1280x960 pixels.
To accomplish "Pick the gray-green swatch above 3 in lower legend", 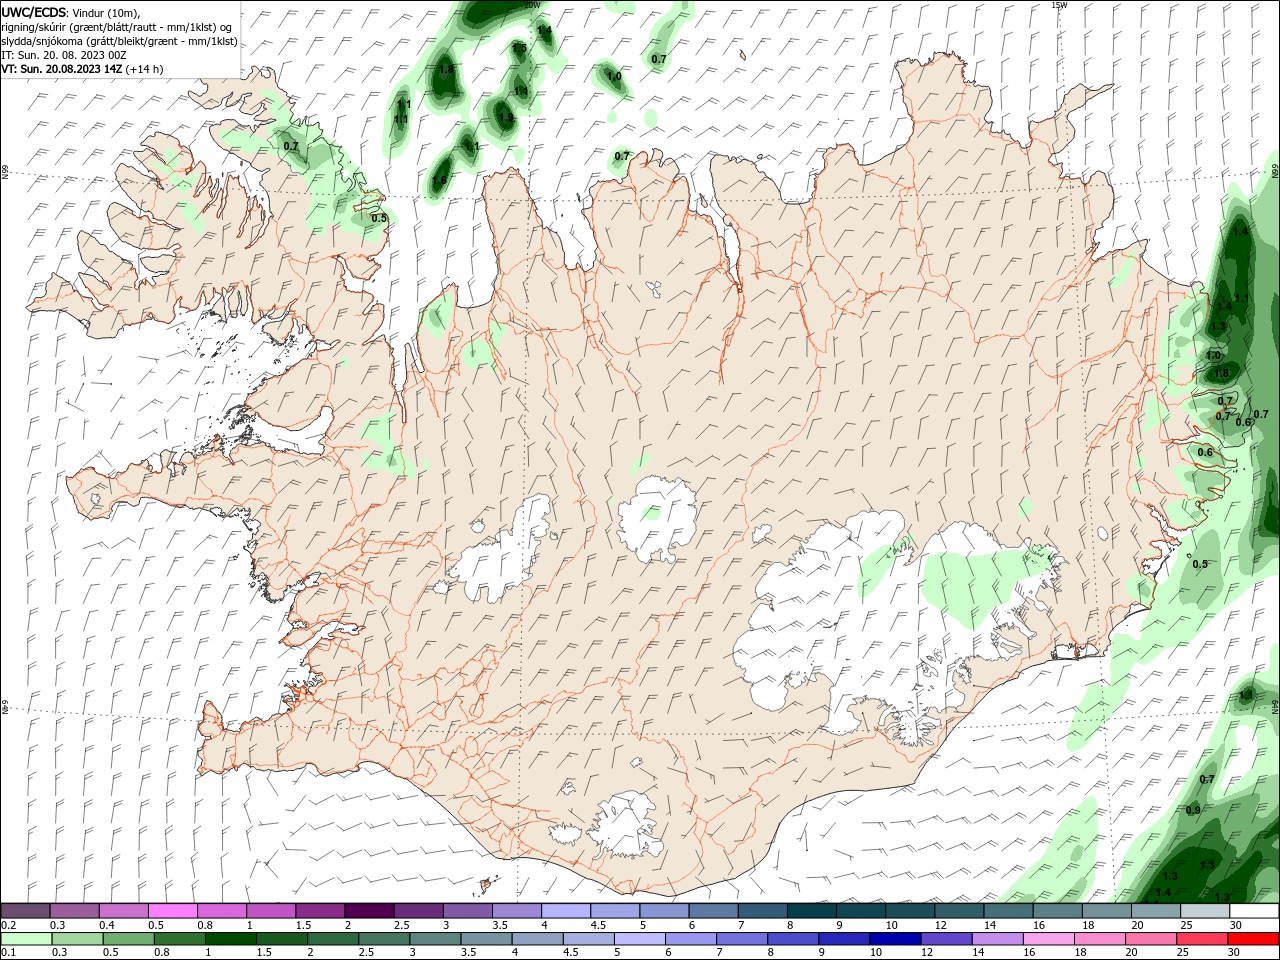I will point(435,938).
